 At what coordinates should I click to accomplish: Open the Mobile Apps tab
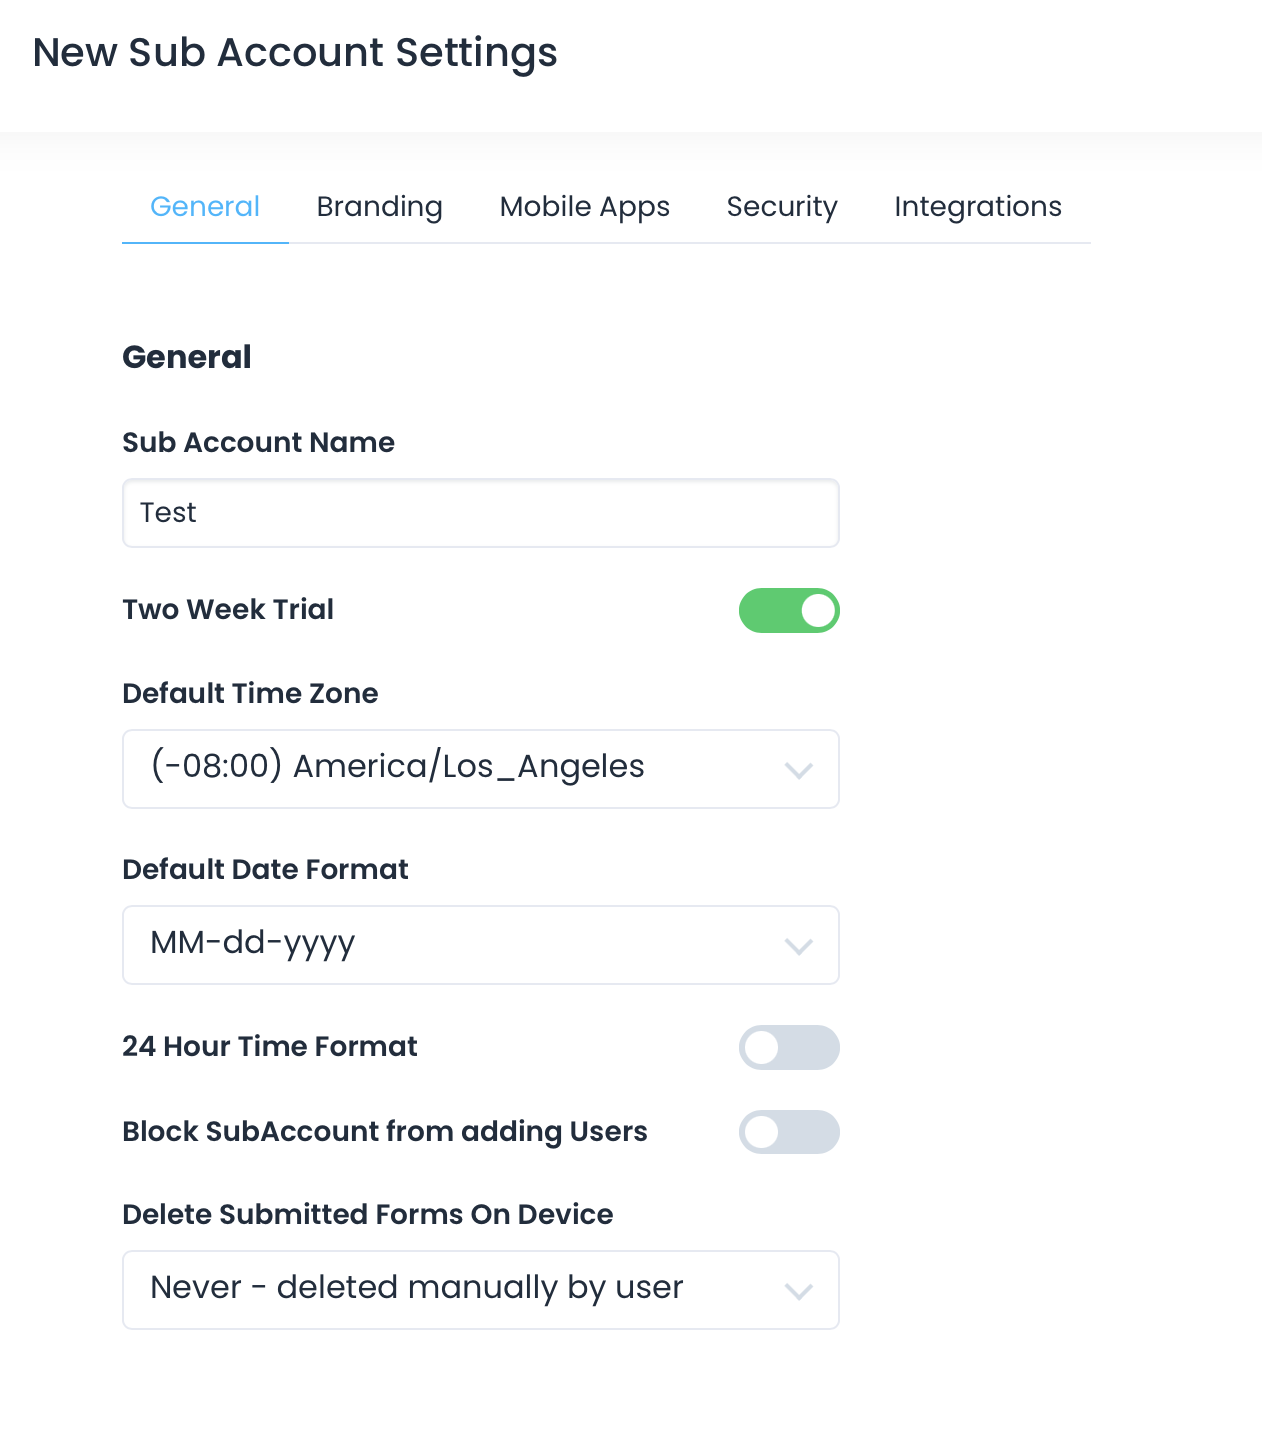coord(584,207)
